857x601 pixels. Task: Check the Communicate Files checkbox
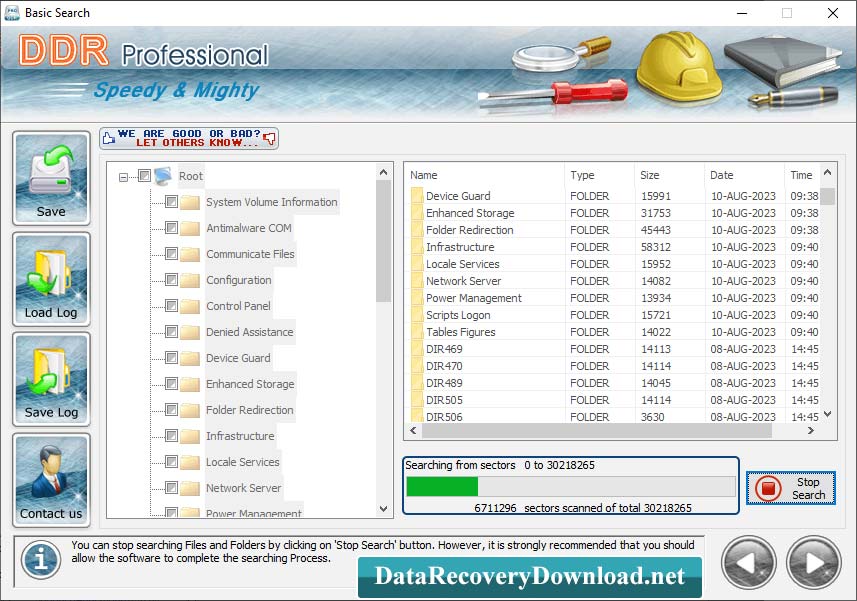tap(171, 254)
